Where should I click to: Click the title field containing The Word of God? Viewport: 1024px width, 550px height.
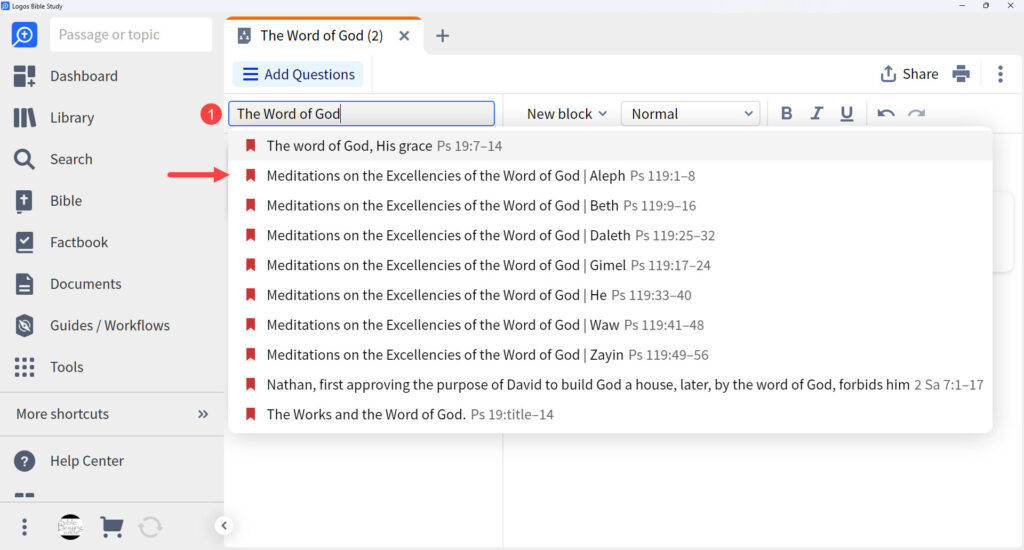click(361, 114)
